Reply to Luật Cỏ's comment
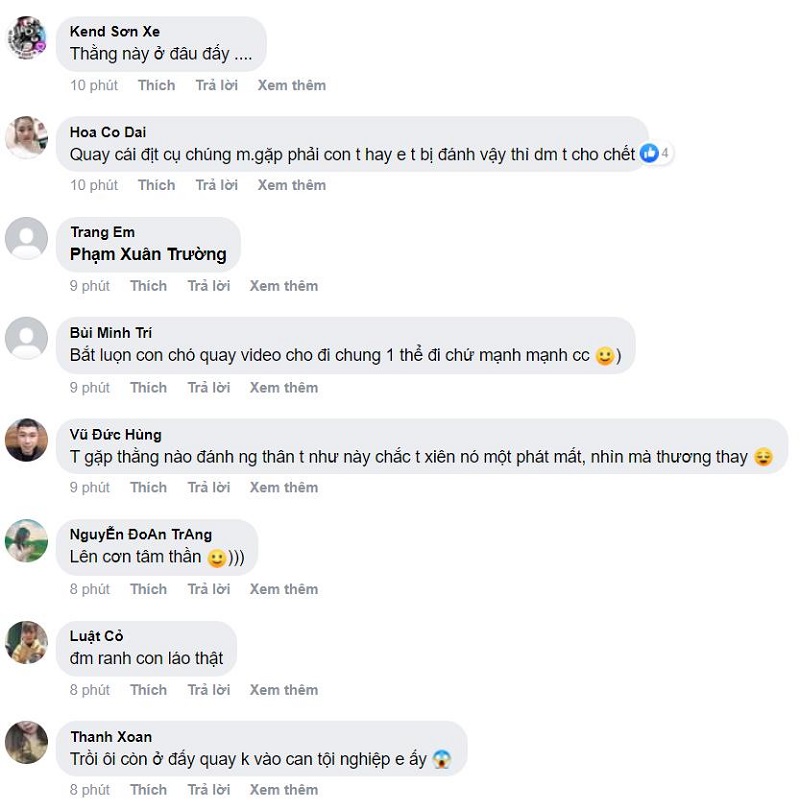Screen dimensions: 800x810 pos(209,690)
